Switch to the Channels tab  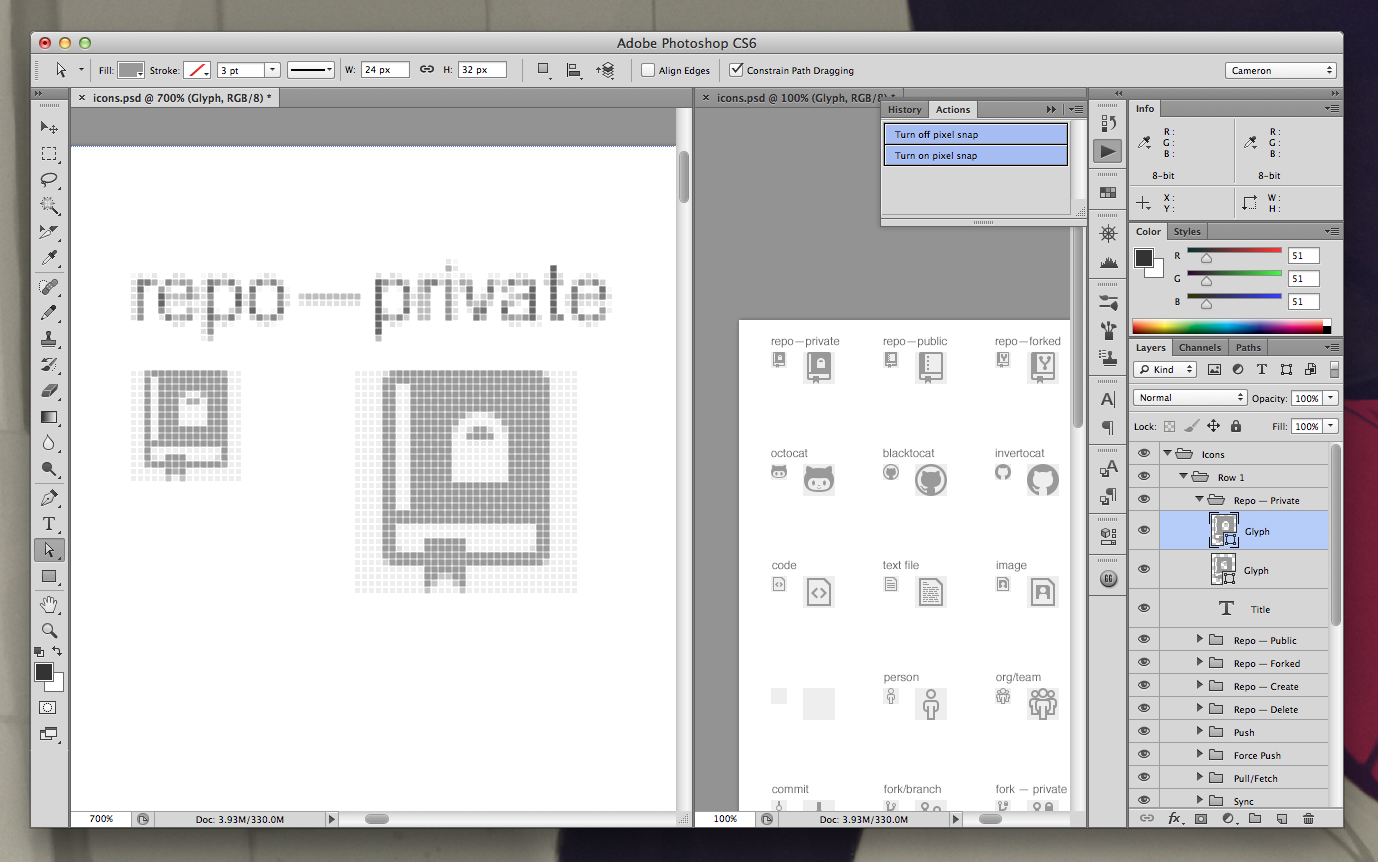point(1199,347)
